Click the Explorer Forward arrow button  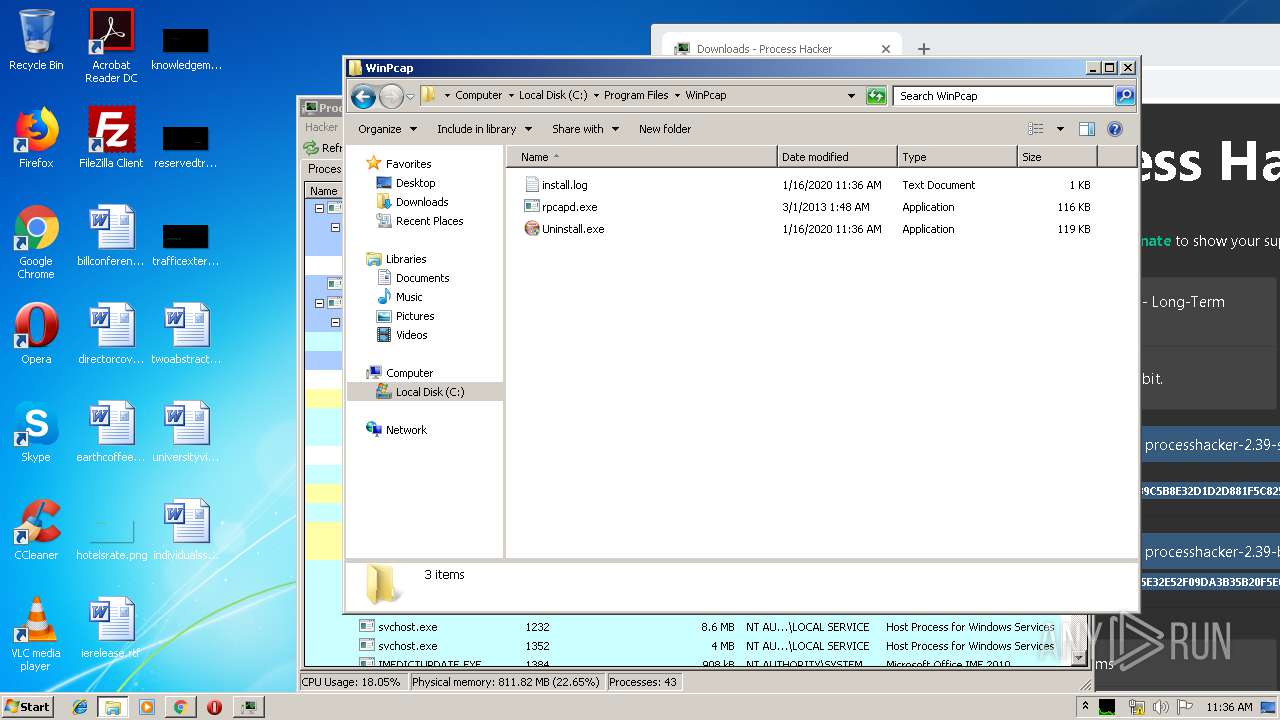(x=391, y=96)
